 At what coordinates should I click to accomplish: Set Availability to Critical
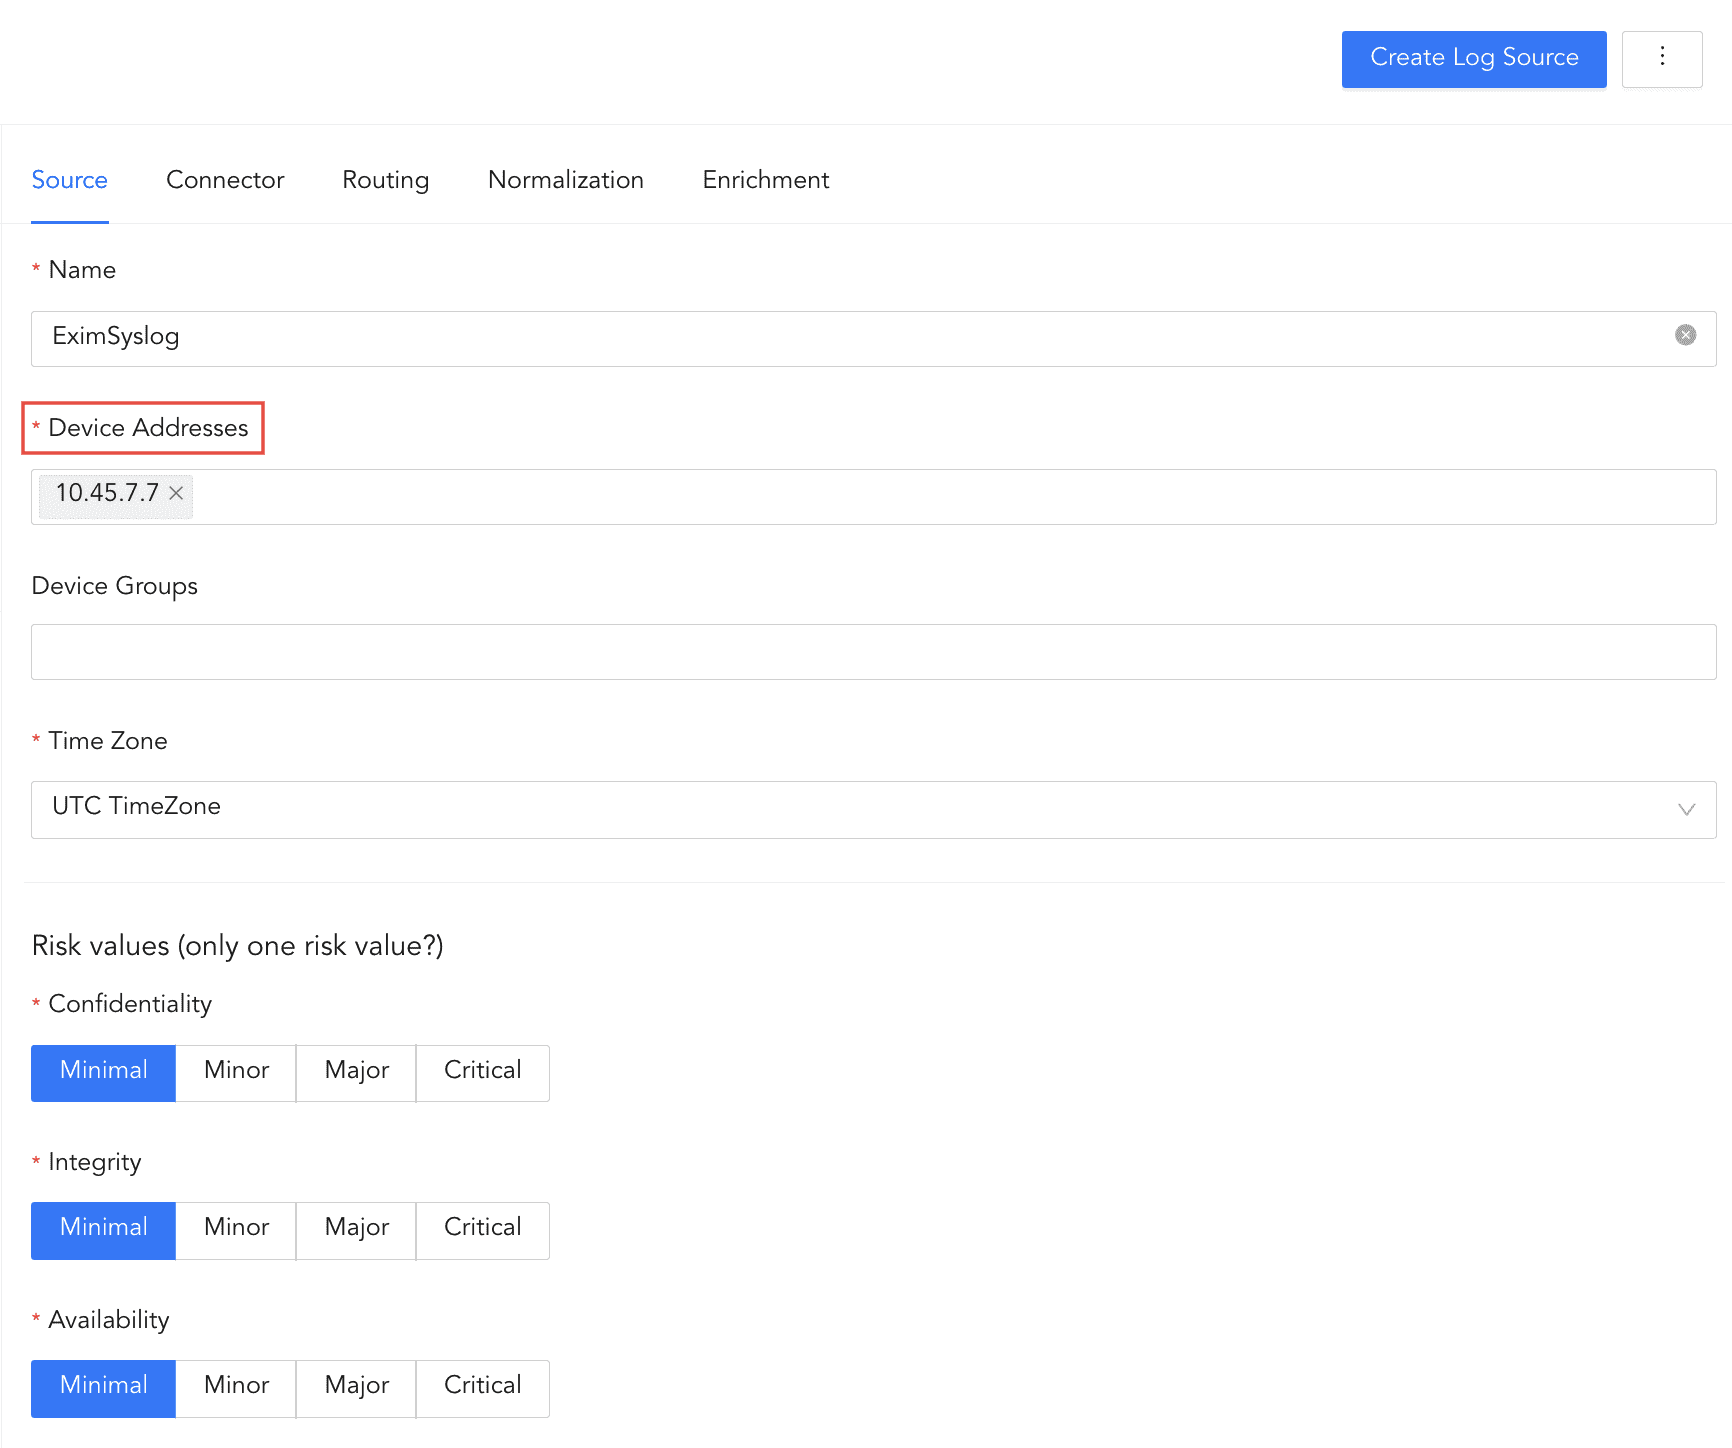[x=482, y=1387]
